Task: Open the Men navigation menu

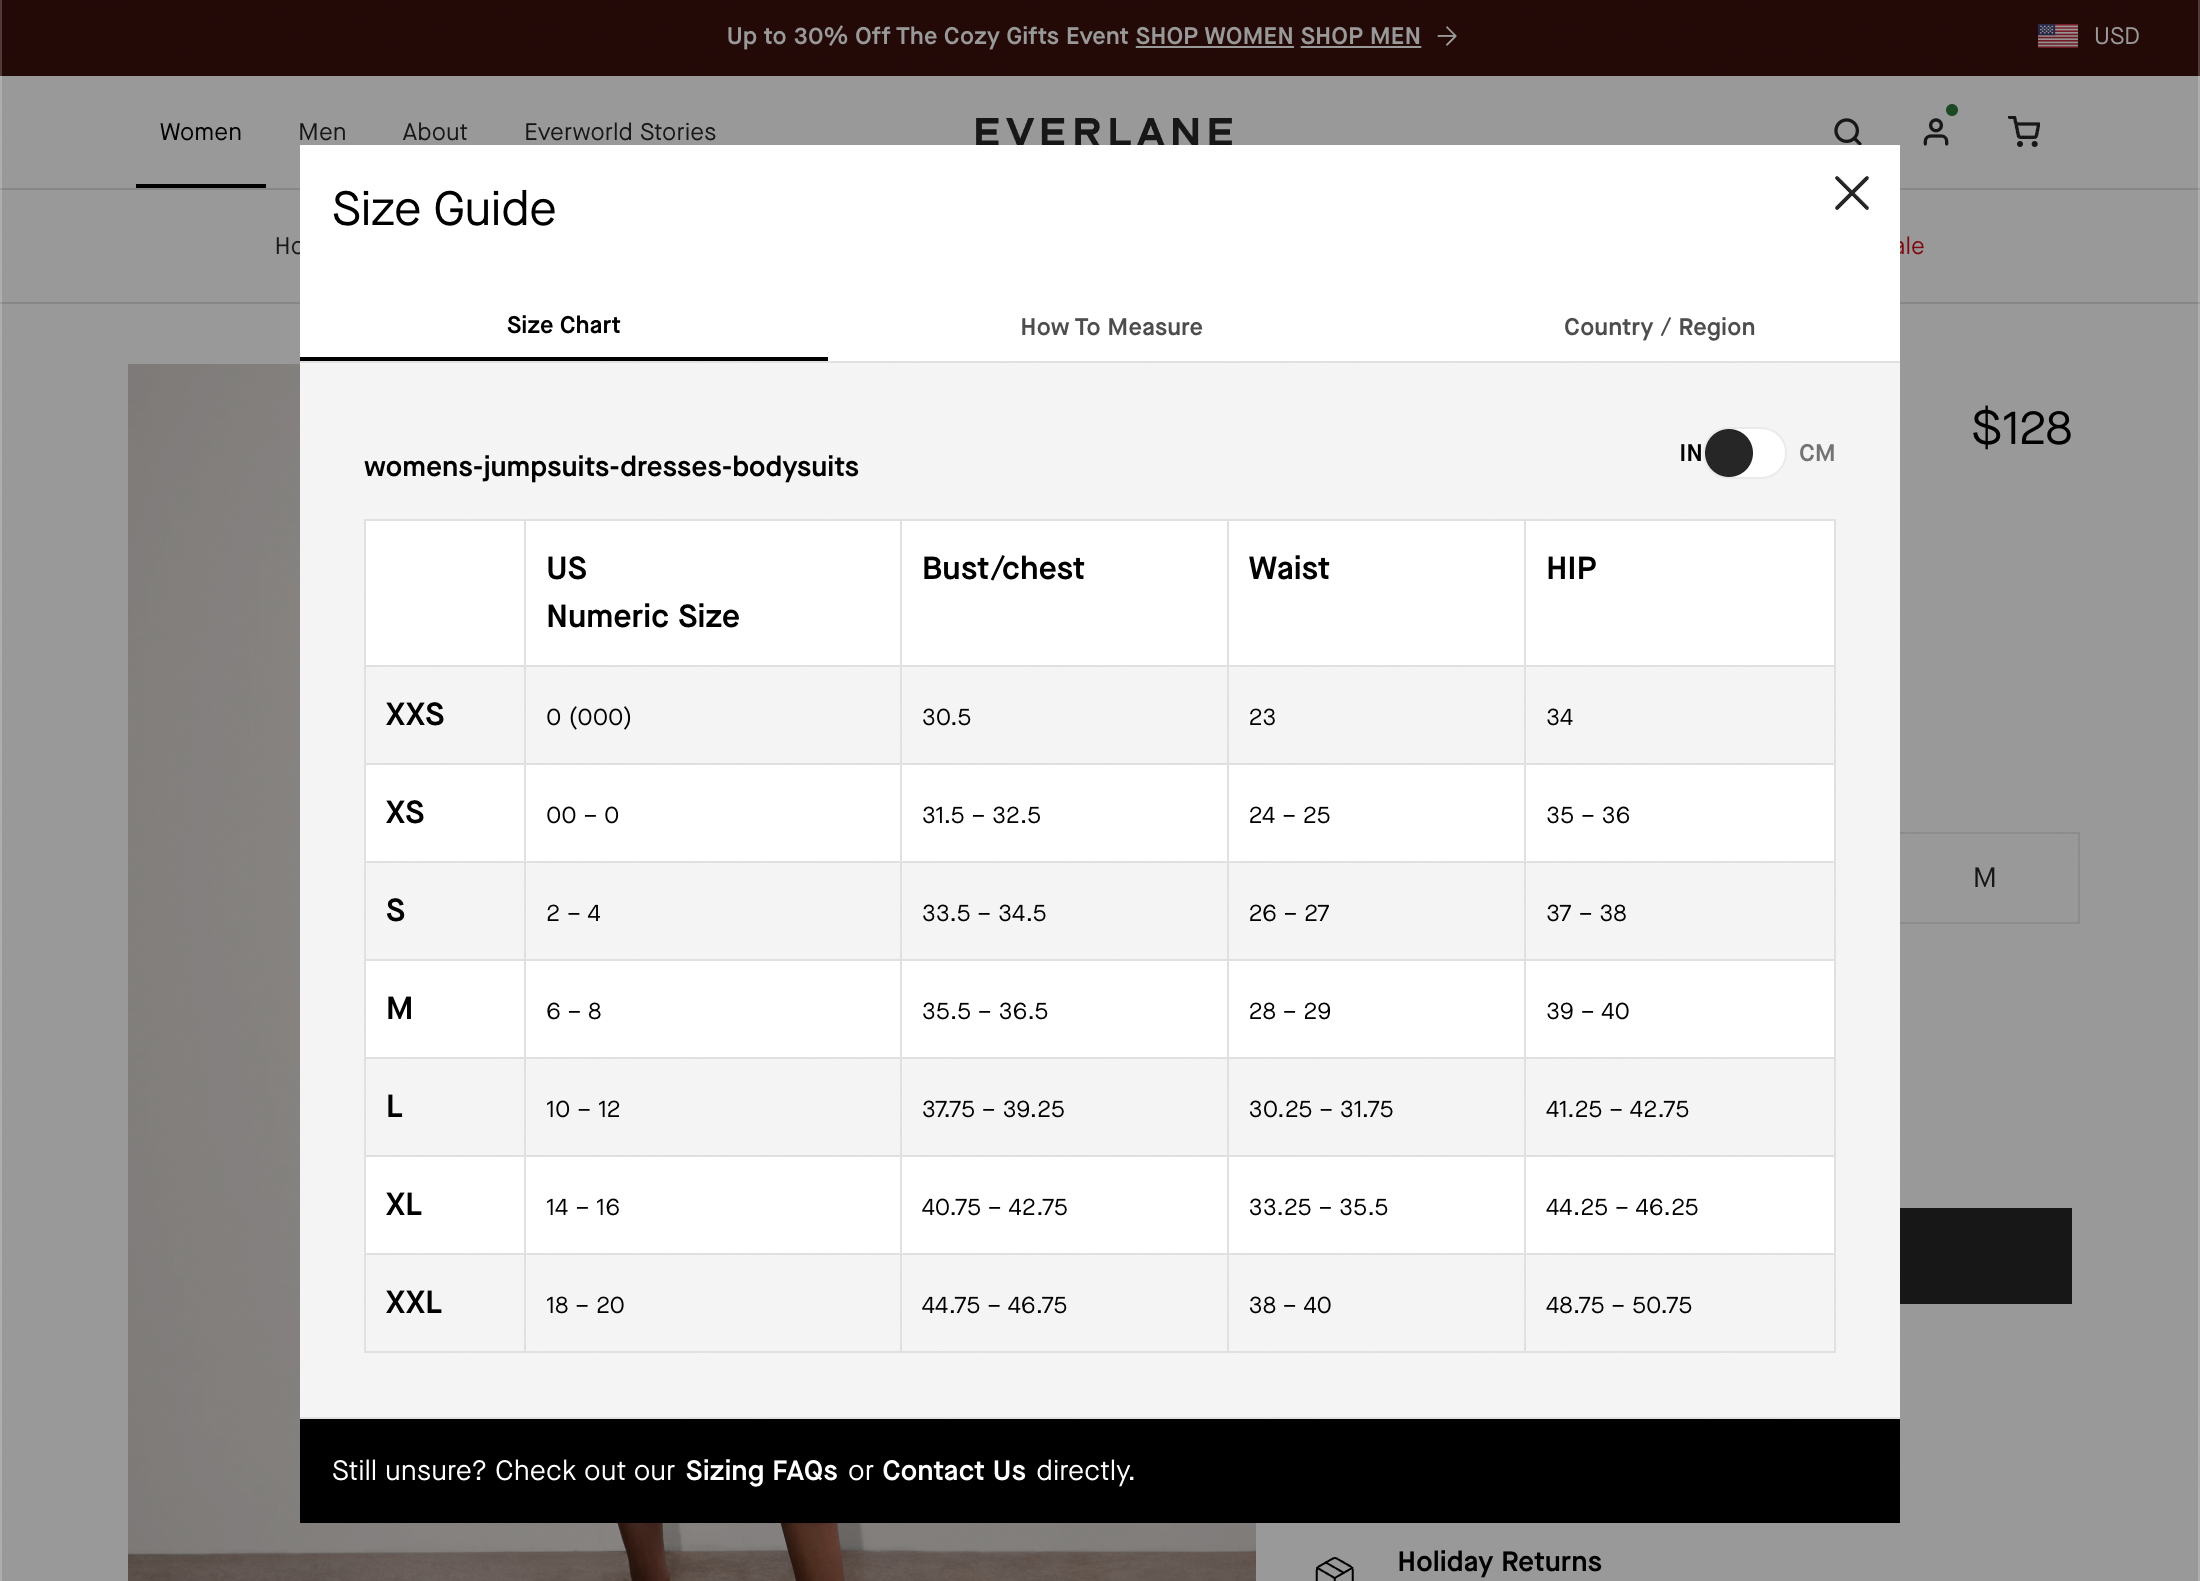Action: (x=321, y=131)
